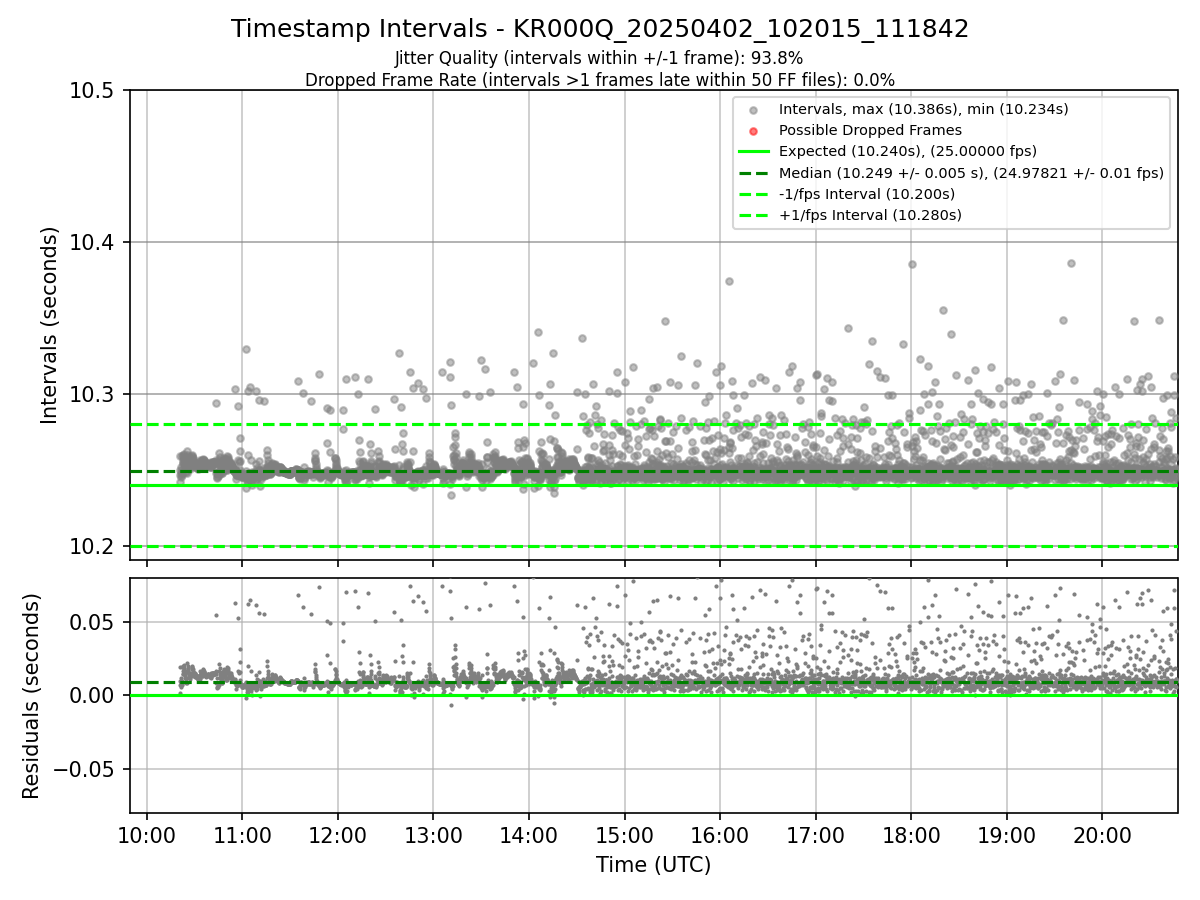Click the interval data point near 10.374 at 16:05
The image size is (1200, 900).
pyautogui.click(x=729, y=282)
